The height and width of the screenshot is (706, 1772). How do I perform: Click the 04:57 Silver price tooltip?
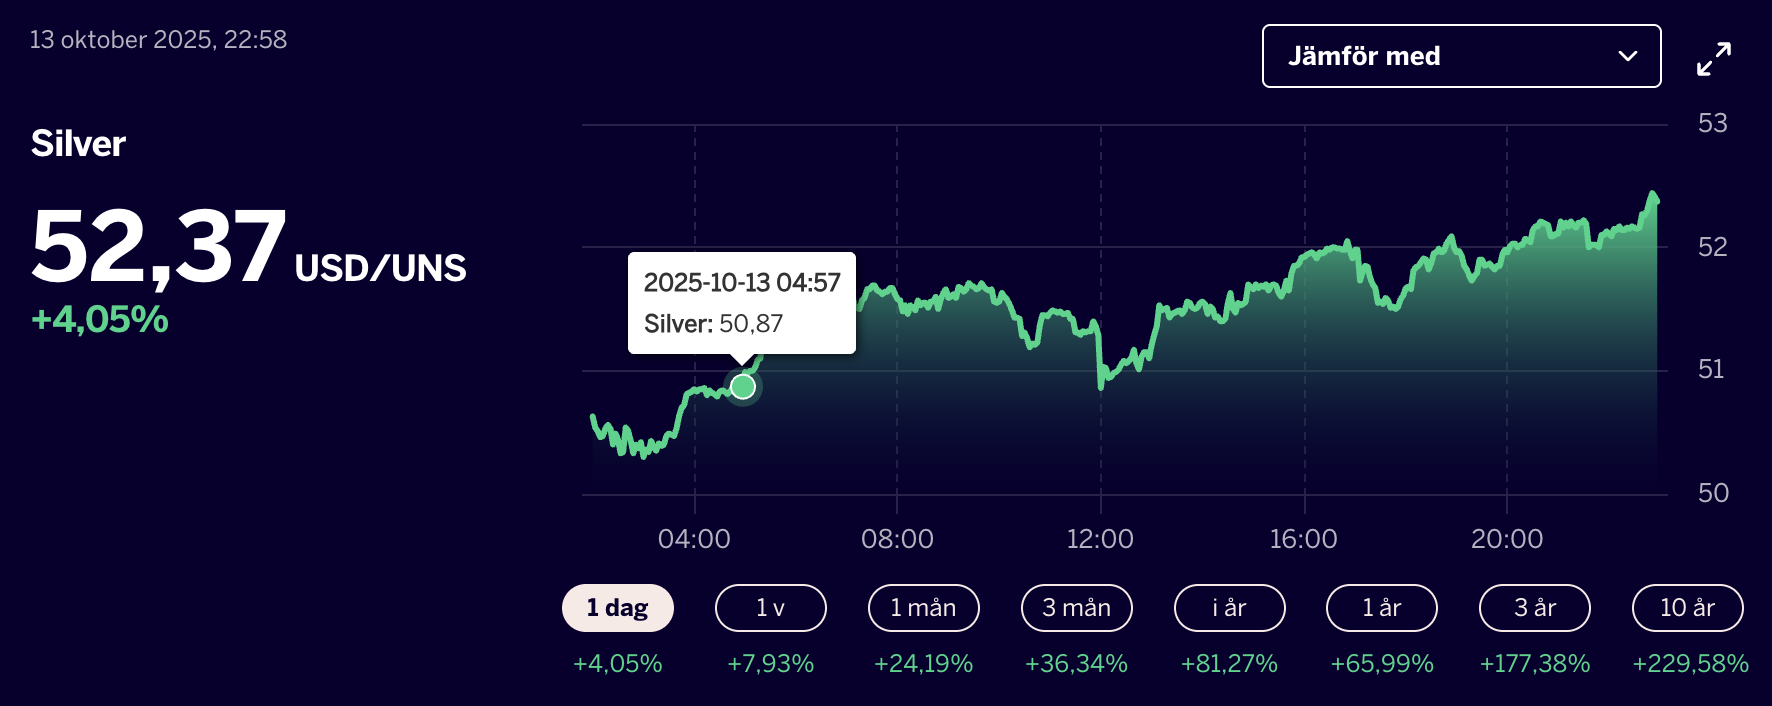coord(741,303)
